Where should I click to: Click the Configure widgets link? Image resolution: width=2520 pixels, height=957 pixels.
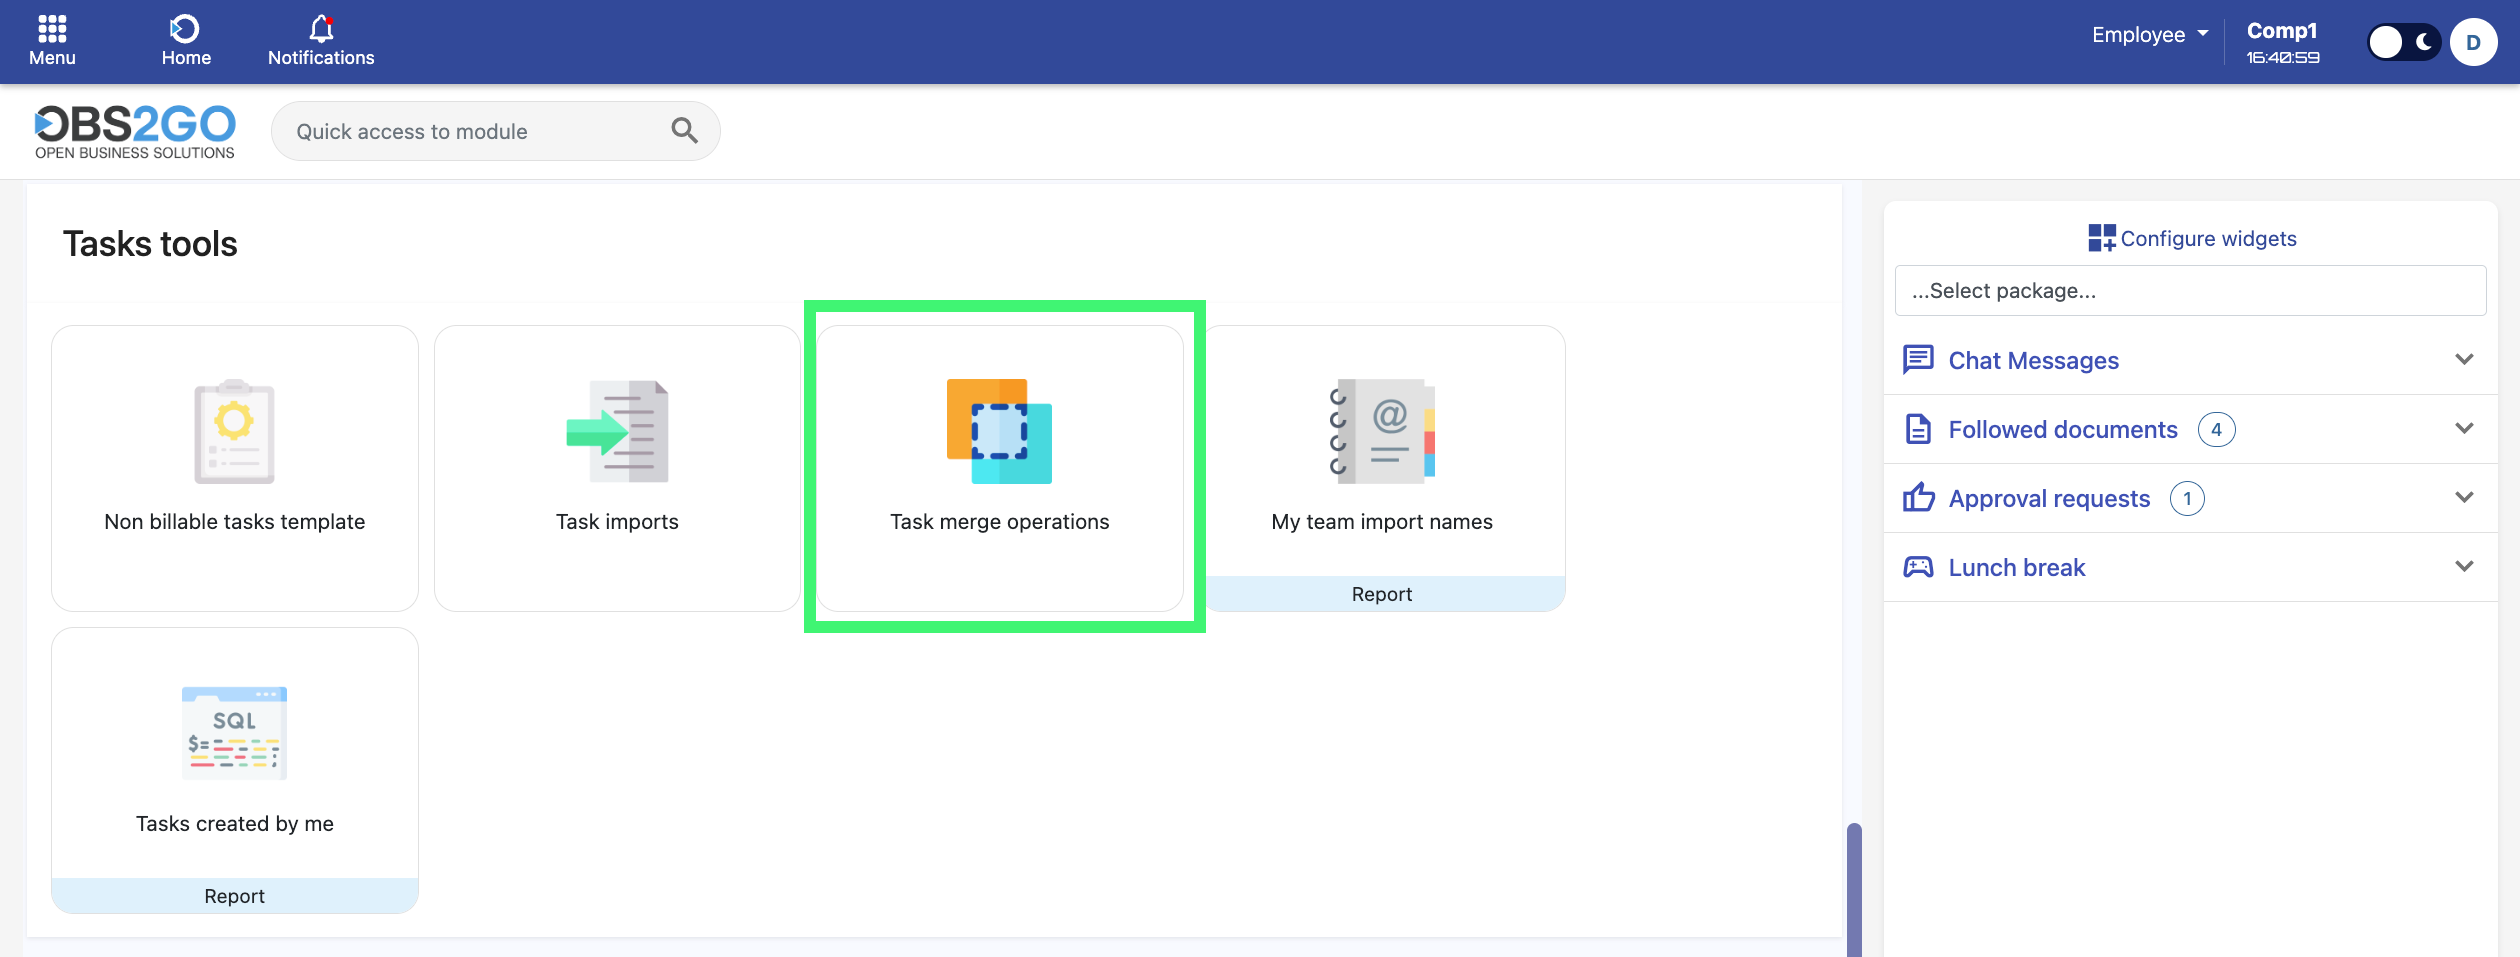tap(2192, 238)
